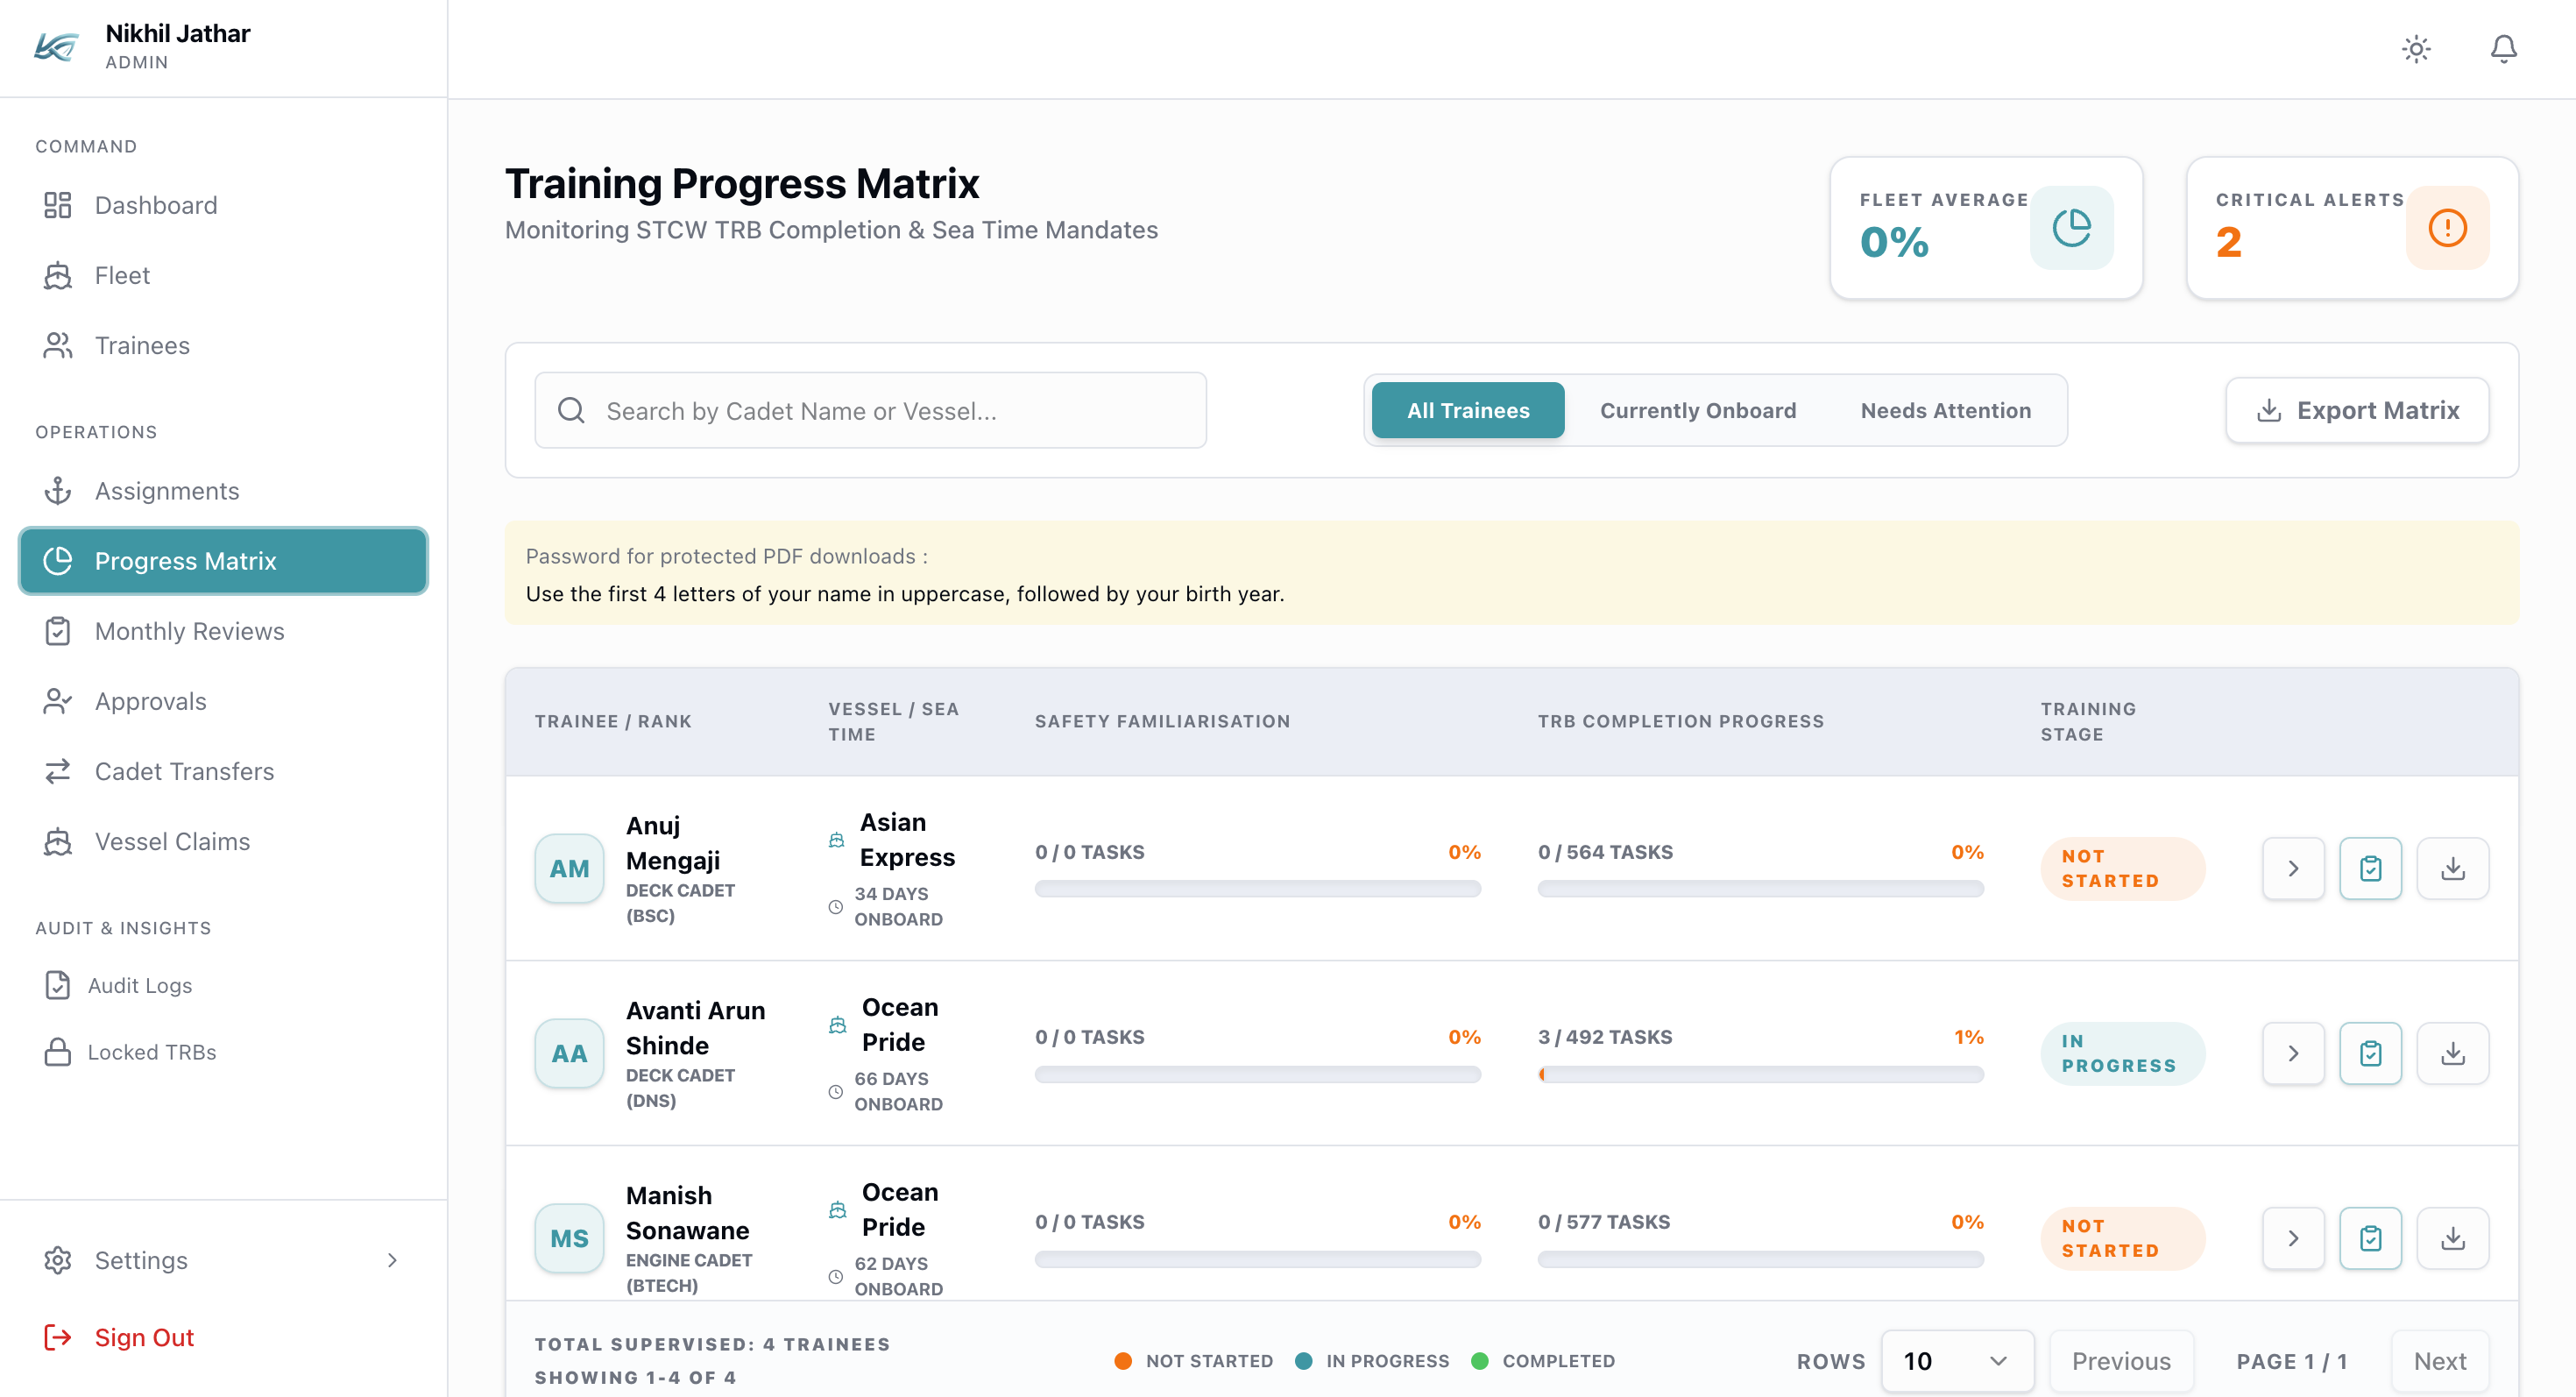Click the Previous page button
Viewport: 2576px width, 1397px height.
pyautogui.click(x=2121, y=1361)
